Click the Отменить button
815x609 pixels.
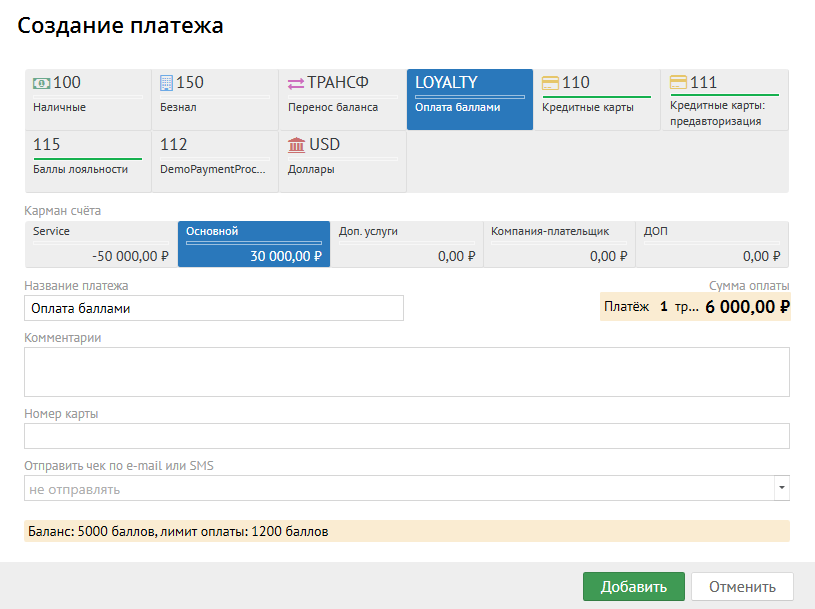click(x=742, y=587)
